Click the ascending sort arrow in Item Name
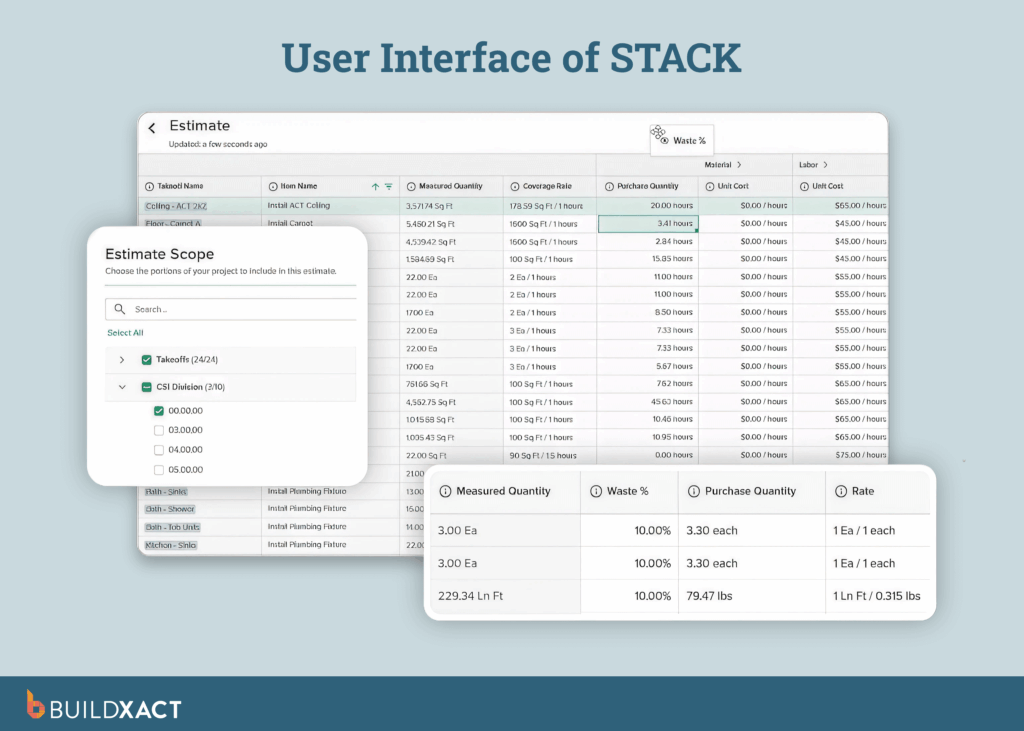This screenshot has width=1024, height=731. (375, 186)
